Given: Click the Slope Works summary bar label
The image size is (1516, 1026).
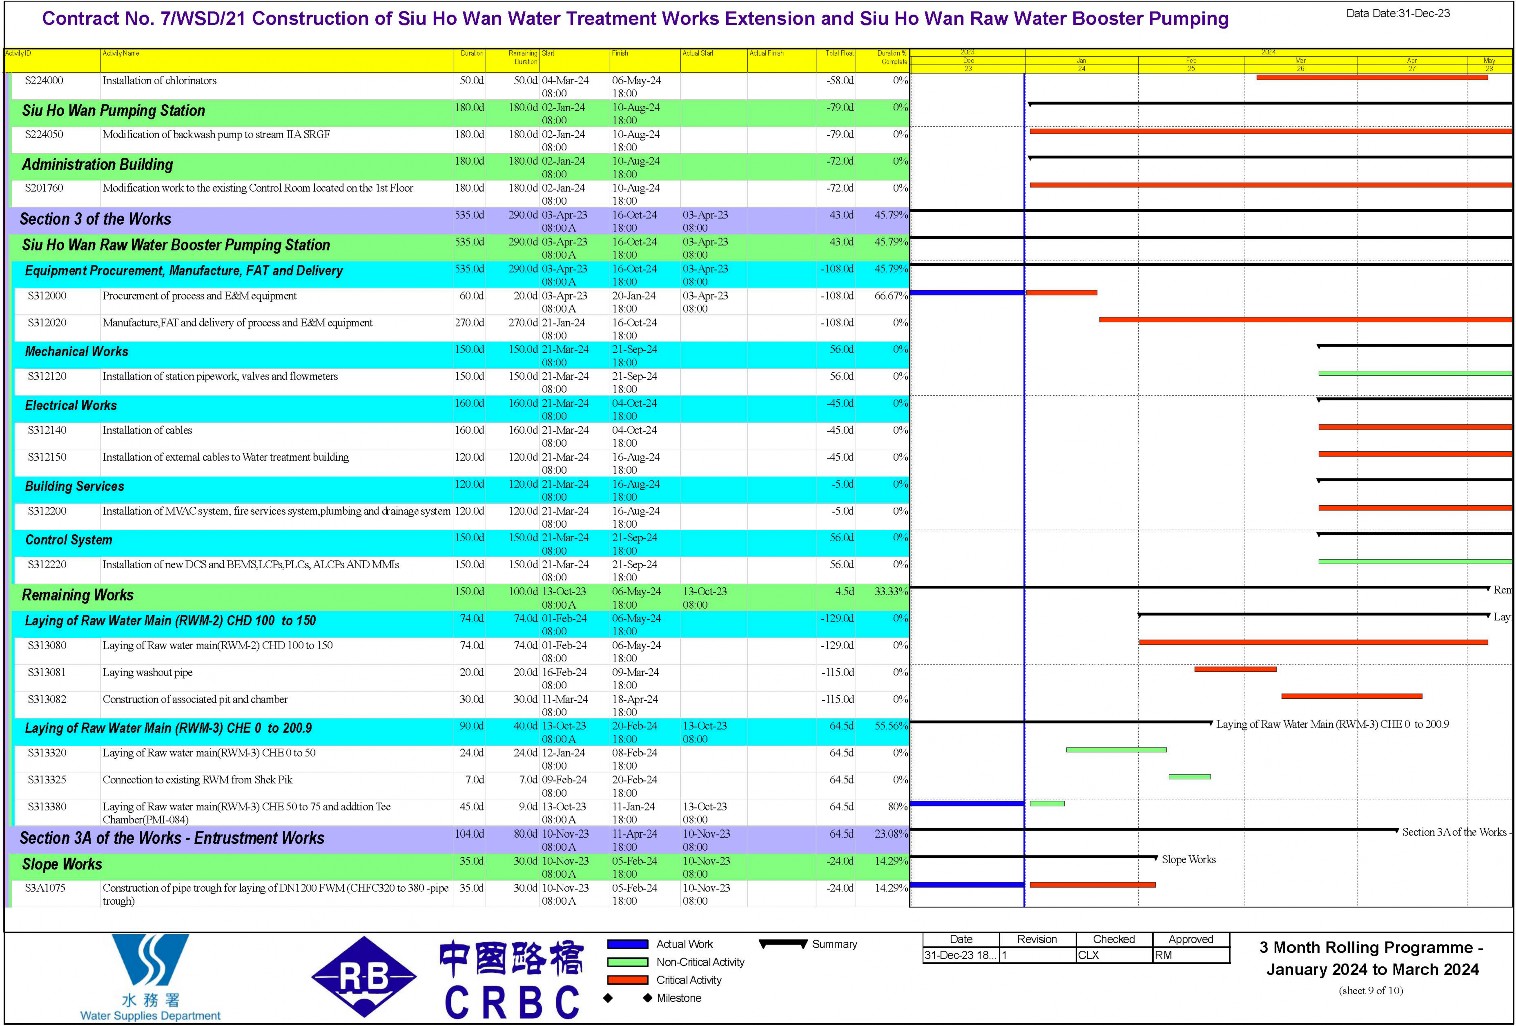Looking at the screenshot, I should coord(1189,860).
